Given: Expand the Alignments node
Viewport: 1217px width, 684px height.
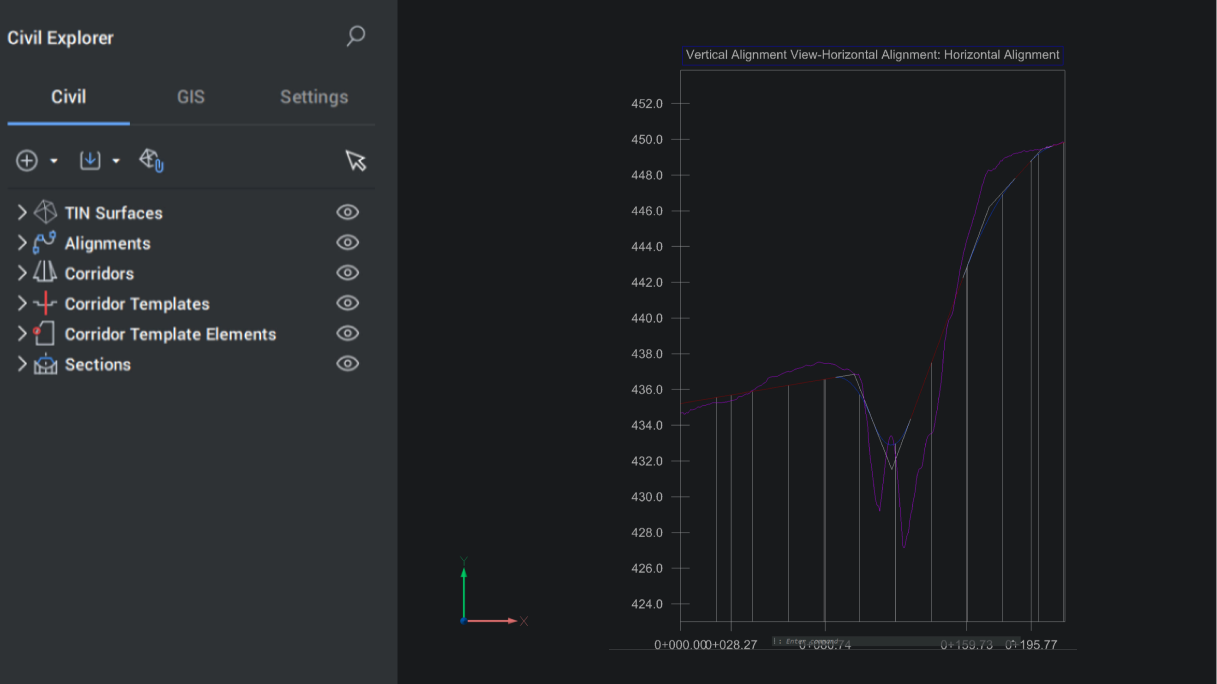Looking at the screenshot, I should pyautogui.click(x=22, y=243).
